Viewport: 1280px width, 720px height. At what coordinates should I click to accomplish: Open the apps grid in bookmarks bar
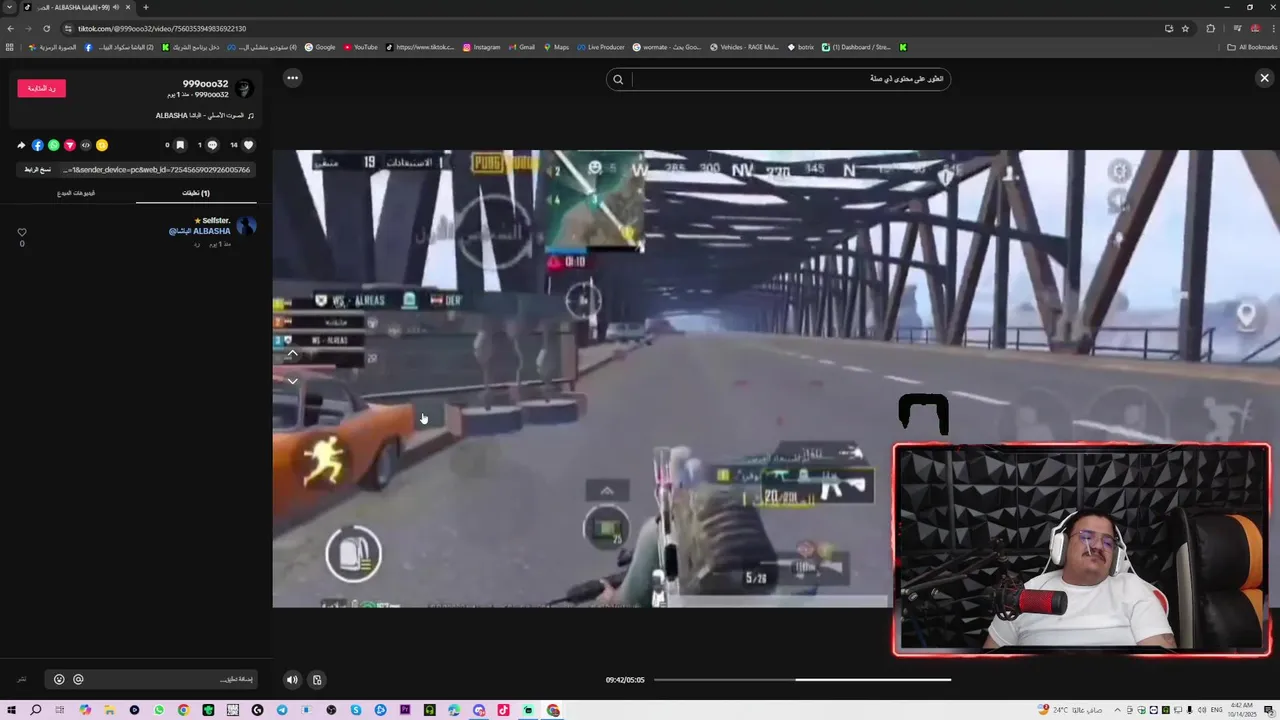coord(10,47)
